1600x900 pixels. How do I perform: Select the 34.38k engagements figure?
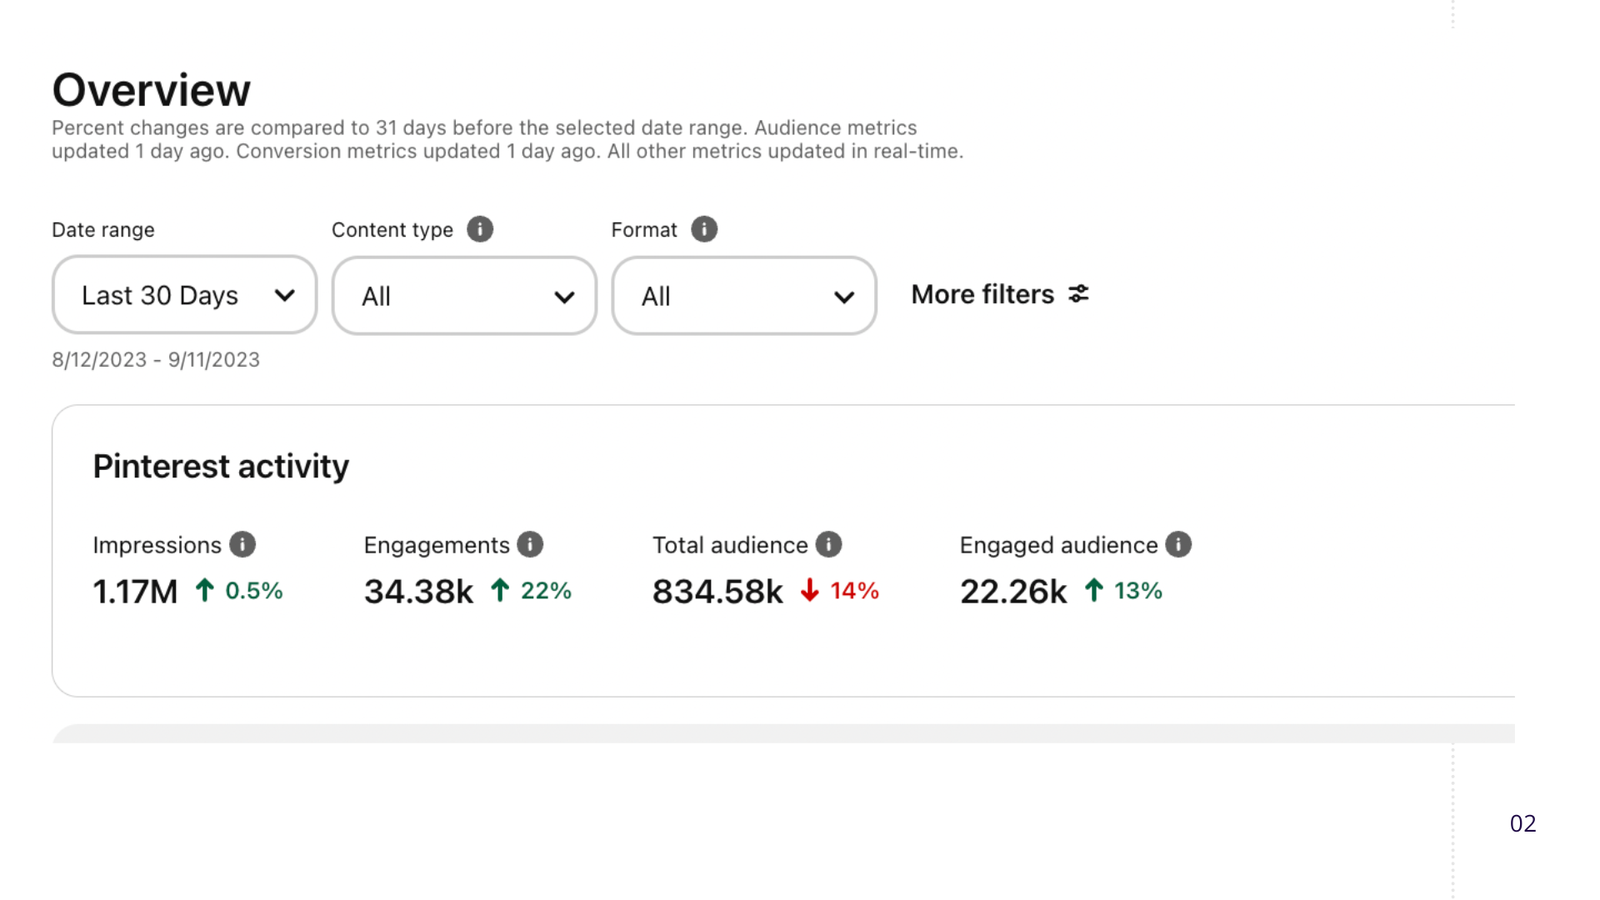click(418, 592)
